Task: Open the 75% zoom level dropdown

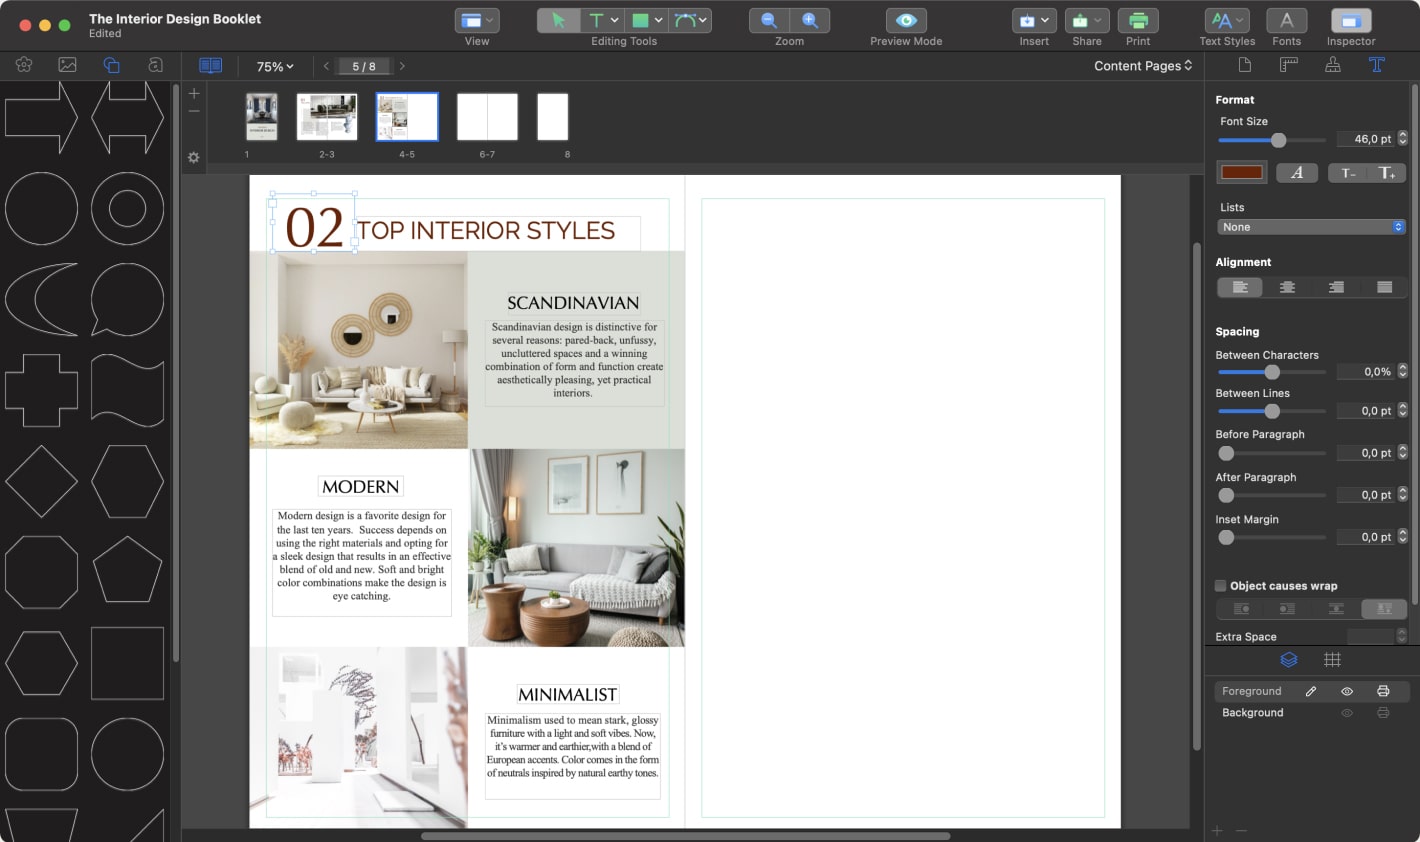Action: point(273,66)
